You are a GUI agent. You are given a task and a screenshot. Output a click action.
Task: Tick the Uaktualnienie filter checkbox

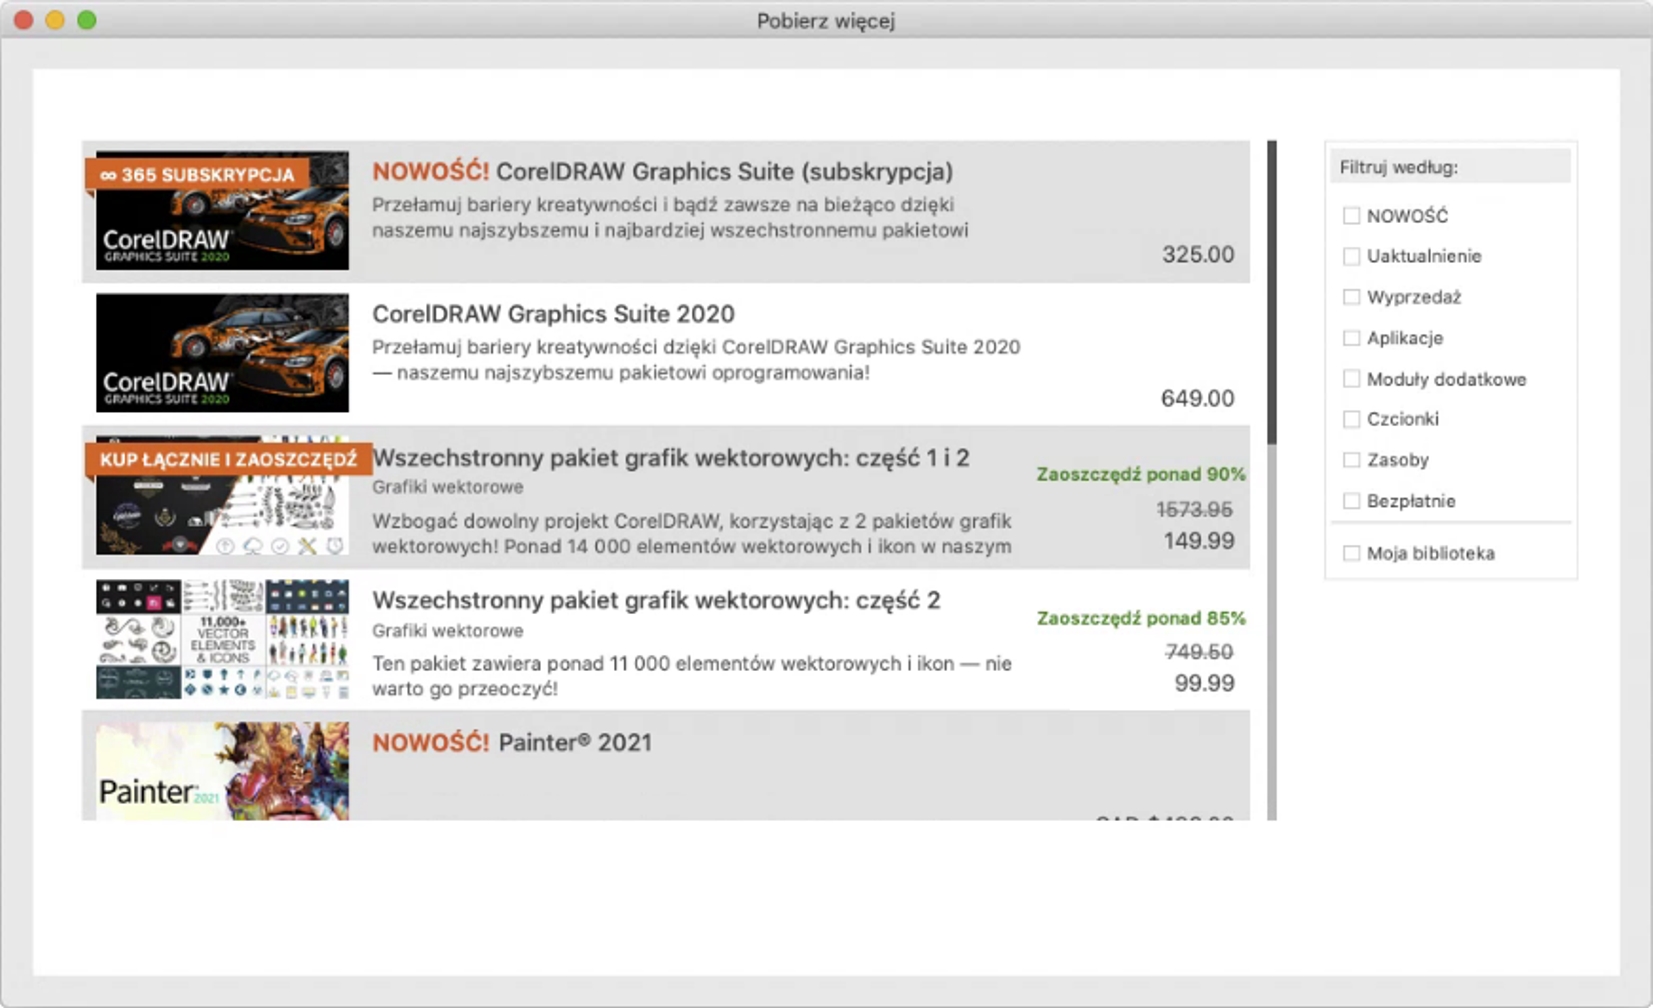click(1351, 257)
